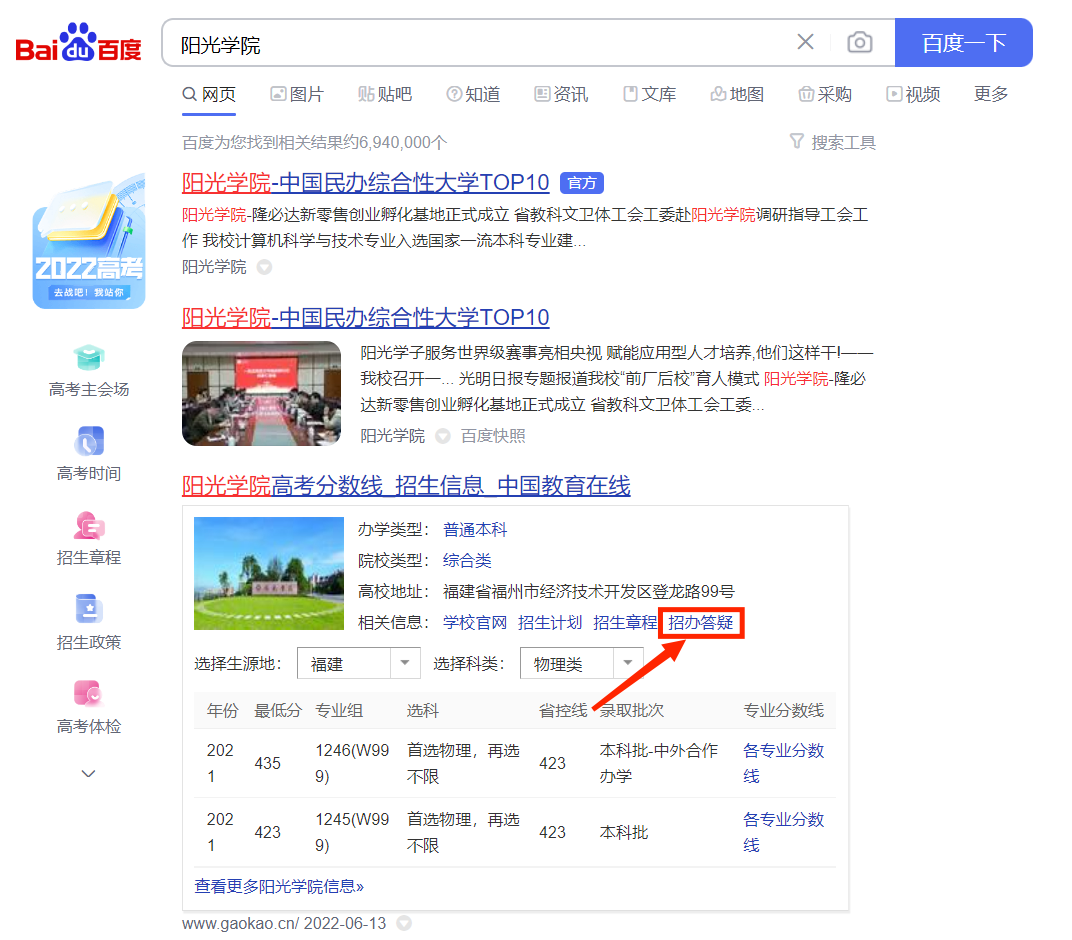Screen dimensions: 1072x940
Task: Open the 选择科类 dropdown showing 物理类
Action: click(581, 664)
